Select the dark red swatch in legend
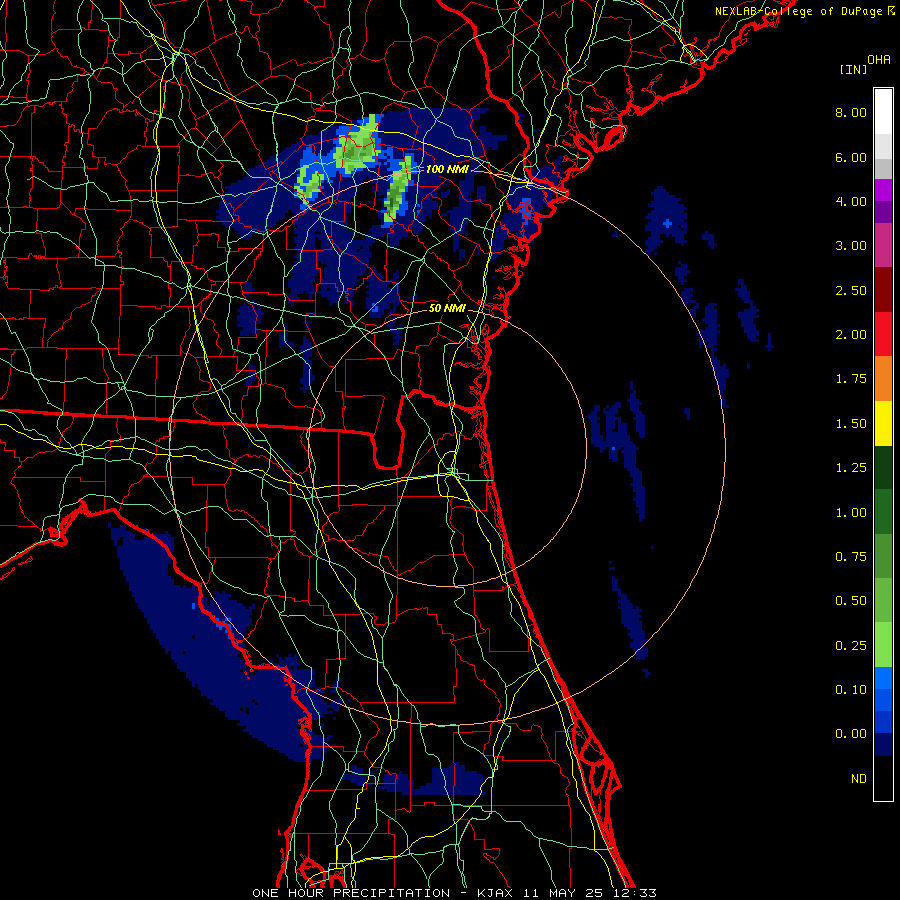The width and height of the screenshot is (900, 900). pyautogui.click(x=883, y=290)
